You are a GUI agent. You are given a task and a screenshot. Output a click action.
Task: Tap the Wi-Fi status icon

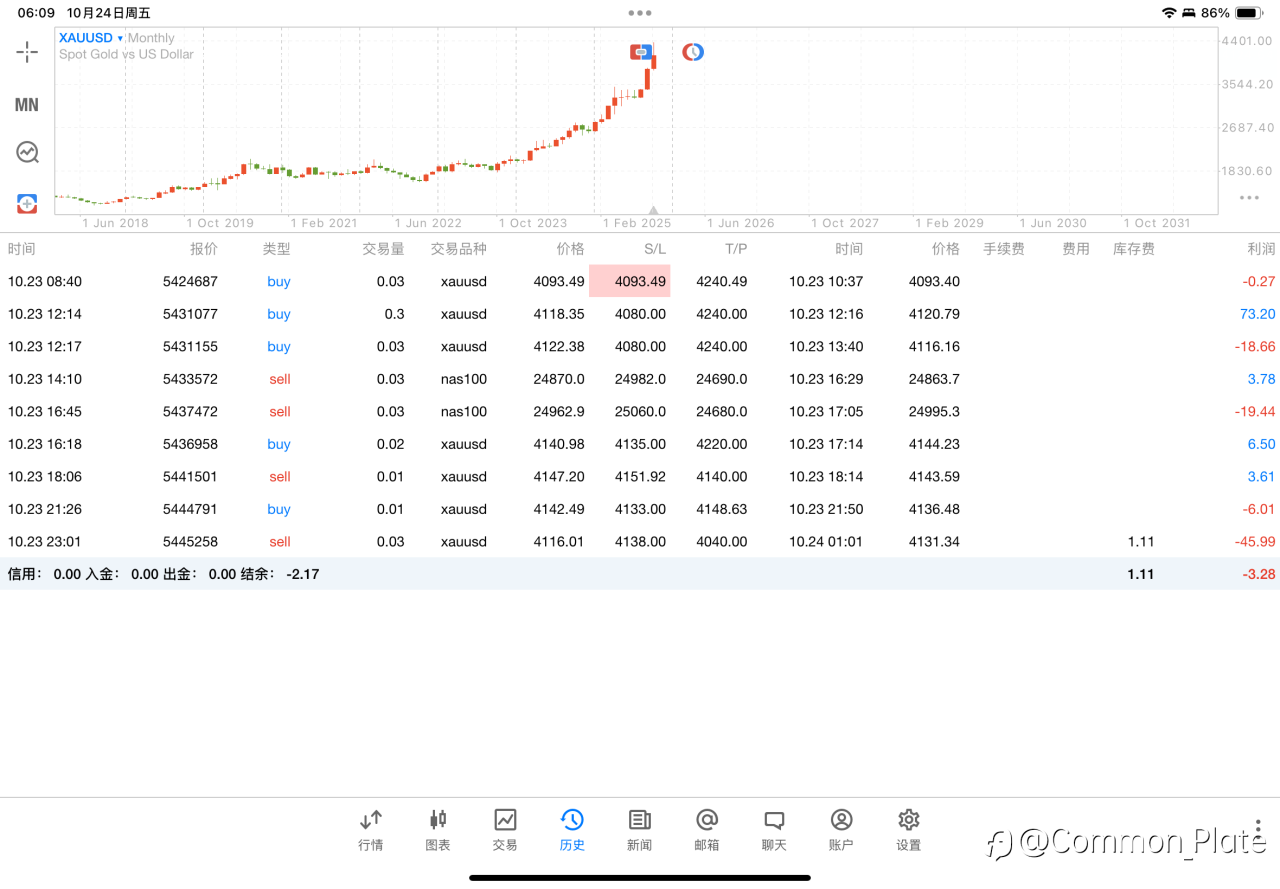pos(1169,13)
